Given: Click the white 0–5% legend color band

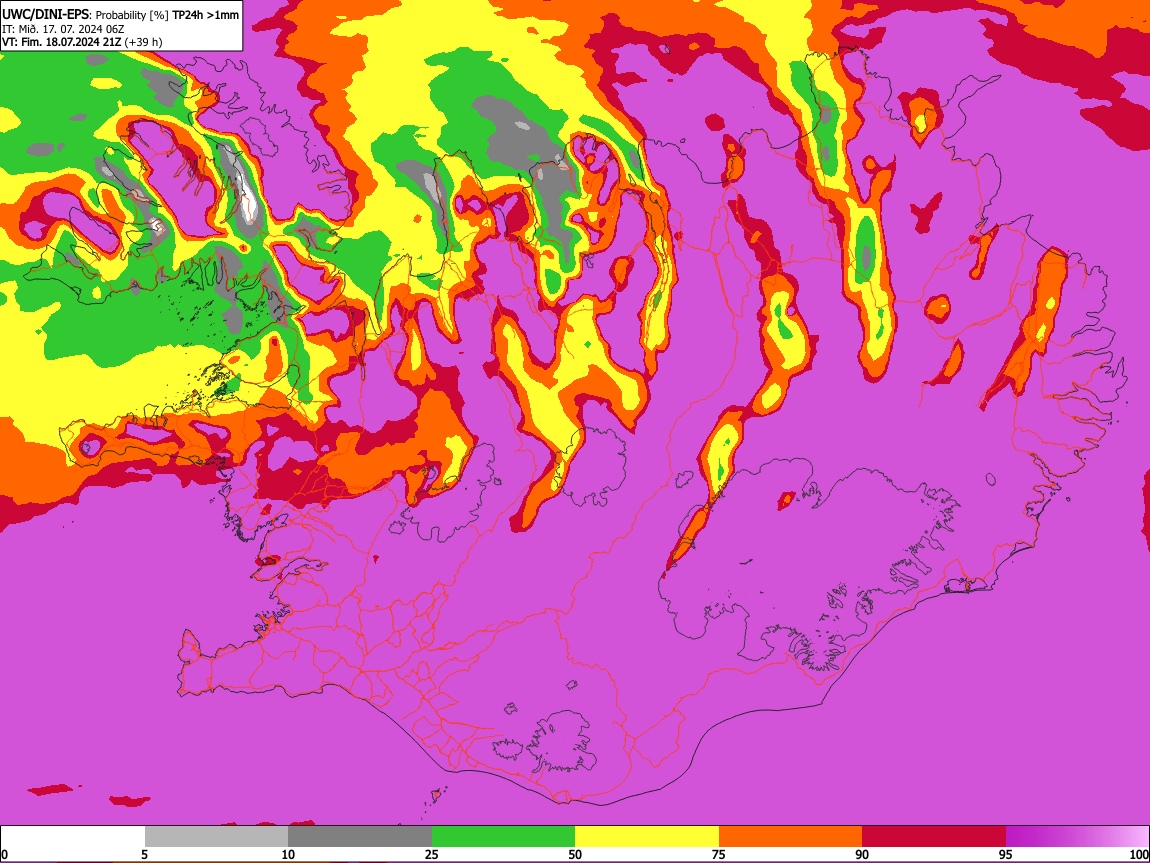Looking at the screenshot, I should point(73,837).
